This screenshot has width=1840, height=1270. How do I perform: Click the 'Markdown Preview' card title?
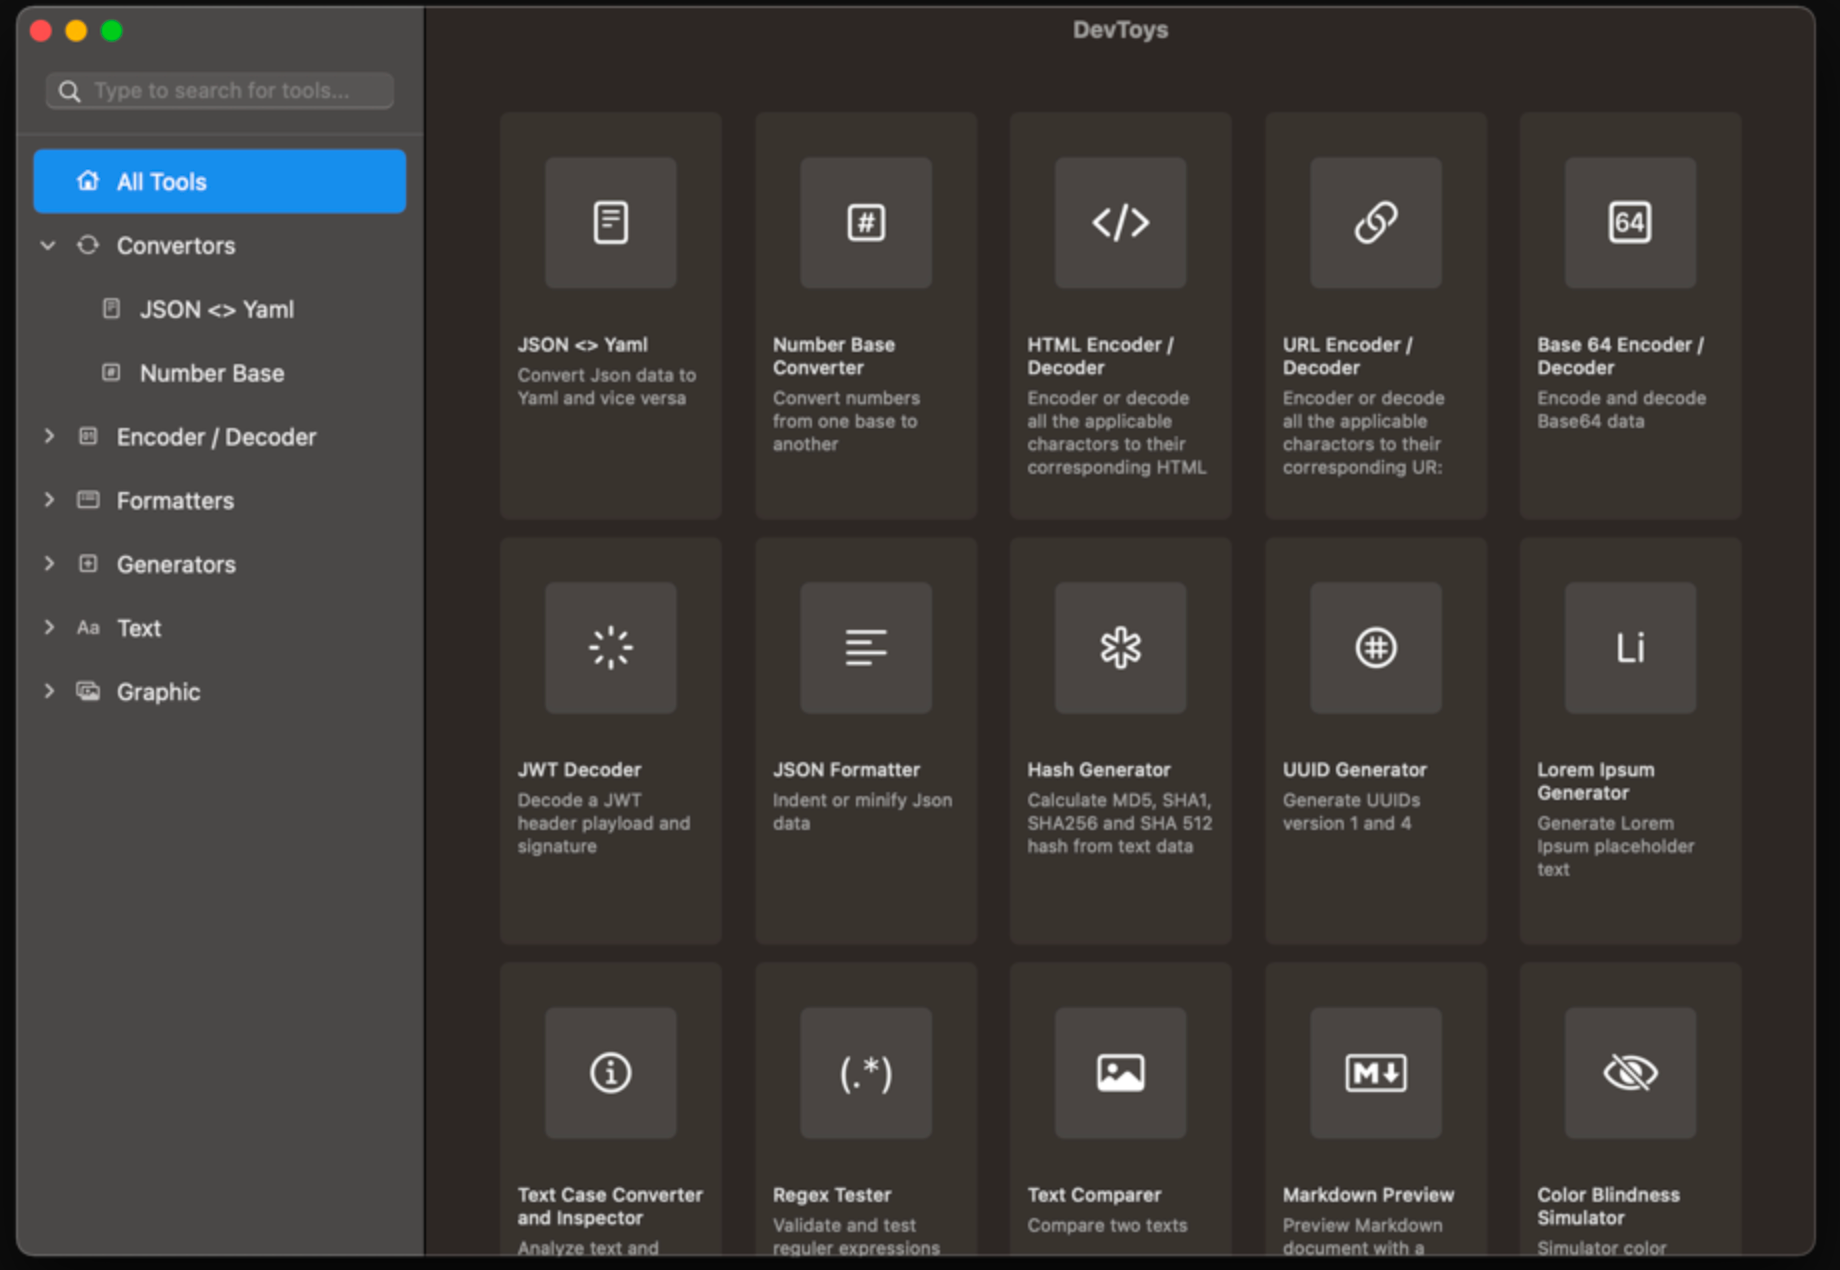pyautogui.click(x=1368, y=1195)
